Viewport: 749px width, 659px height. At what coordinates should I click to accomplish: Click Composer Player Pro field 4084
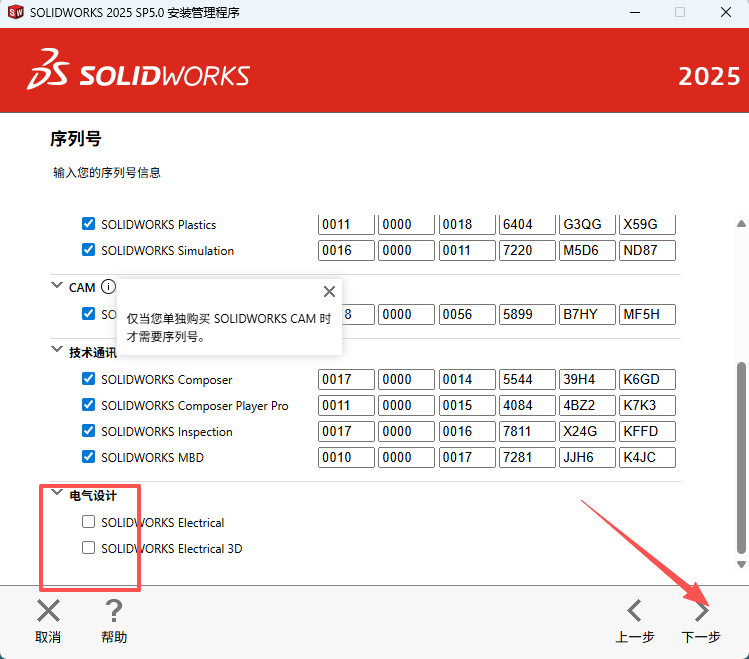(x=527, y=405)
